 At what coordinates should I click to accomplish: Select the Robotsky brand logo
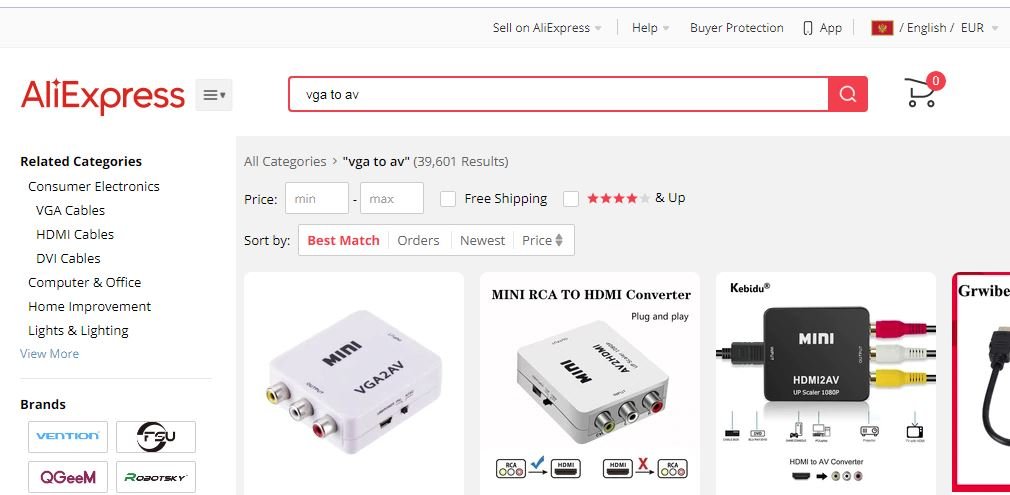point(156,477)
